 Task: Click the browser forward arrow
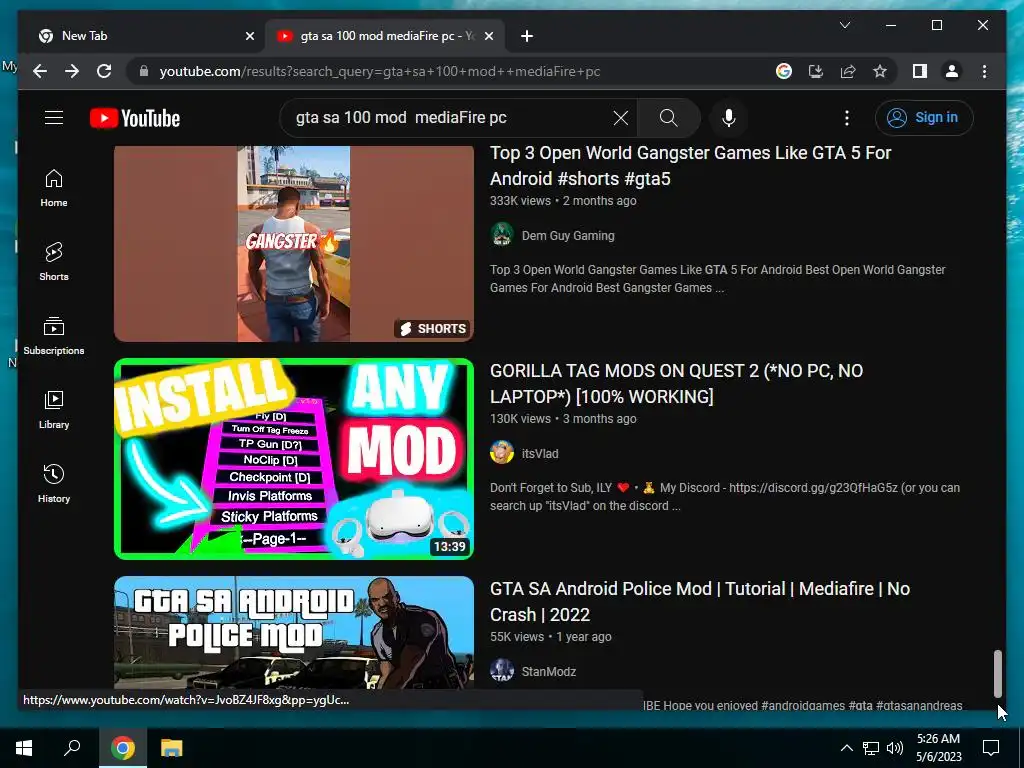tap(72, 71)
